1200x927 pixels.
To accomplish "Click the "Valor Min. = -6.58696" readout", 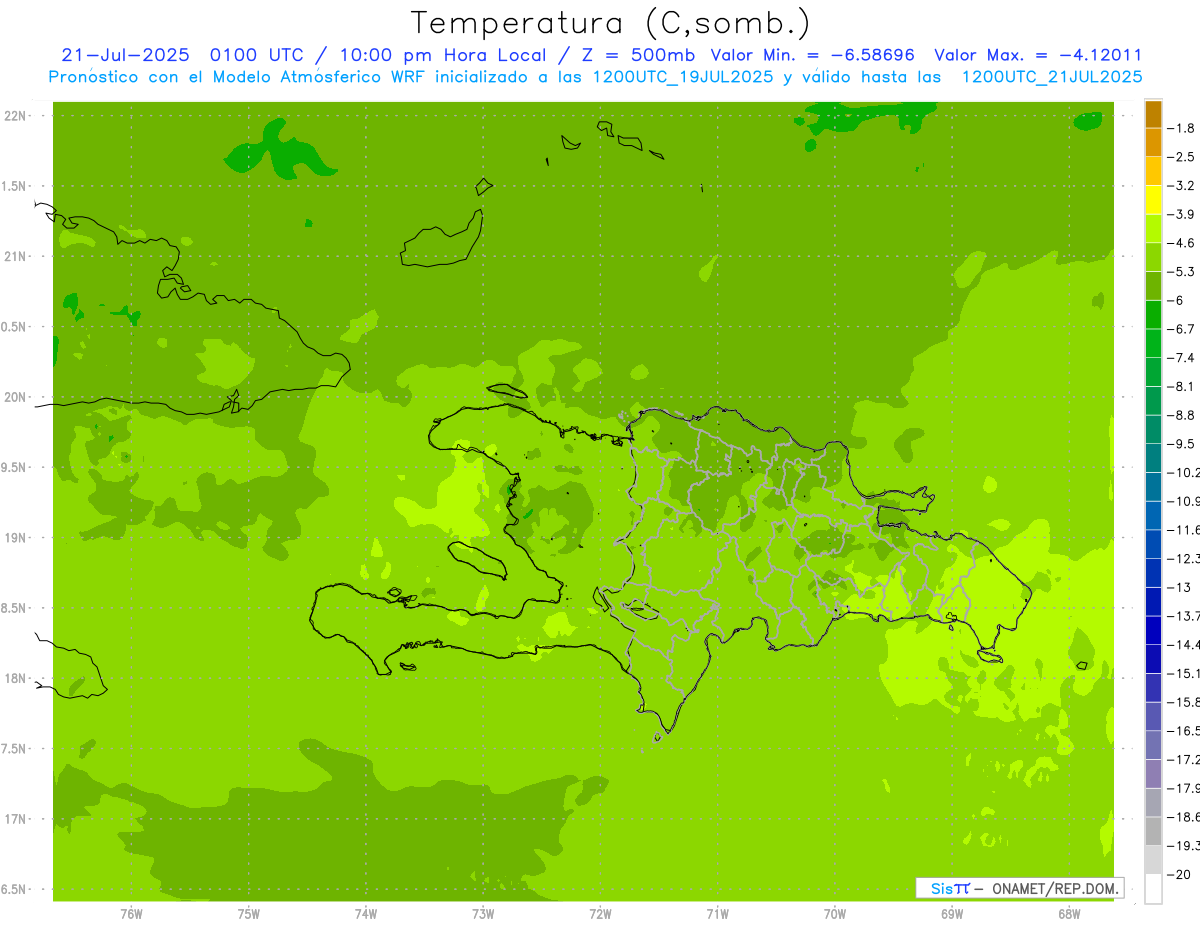I will (812, 55).
